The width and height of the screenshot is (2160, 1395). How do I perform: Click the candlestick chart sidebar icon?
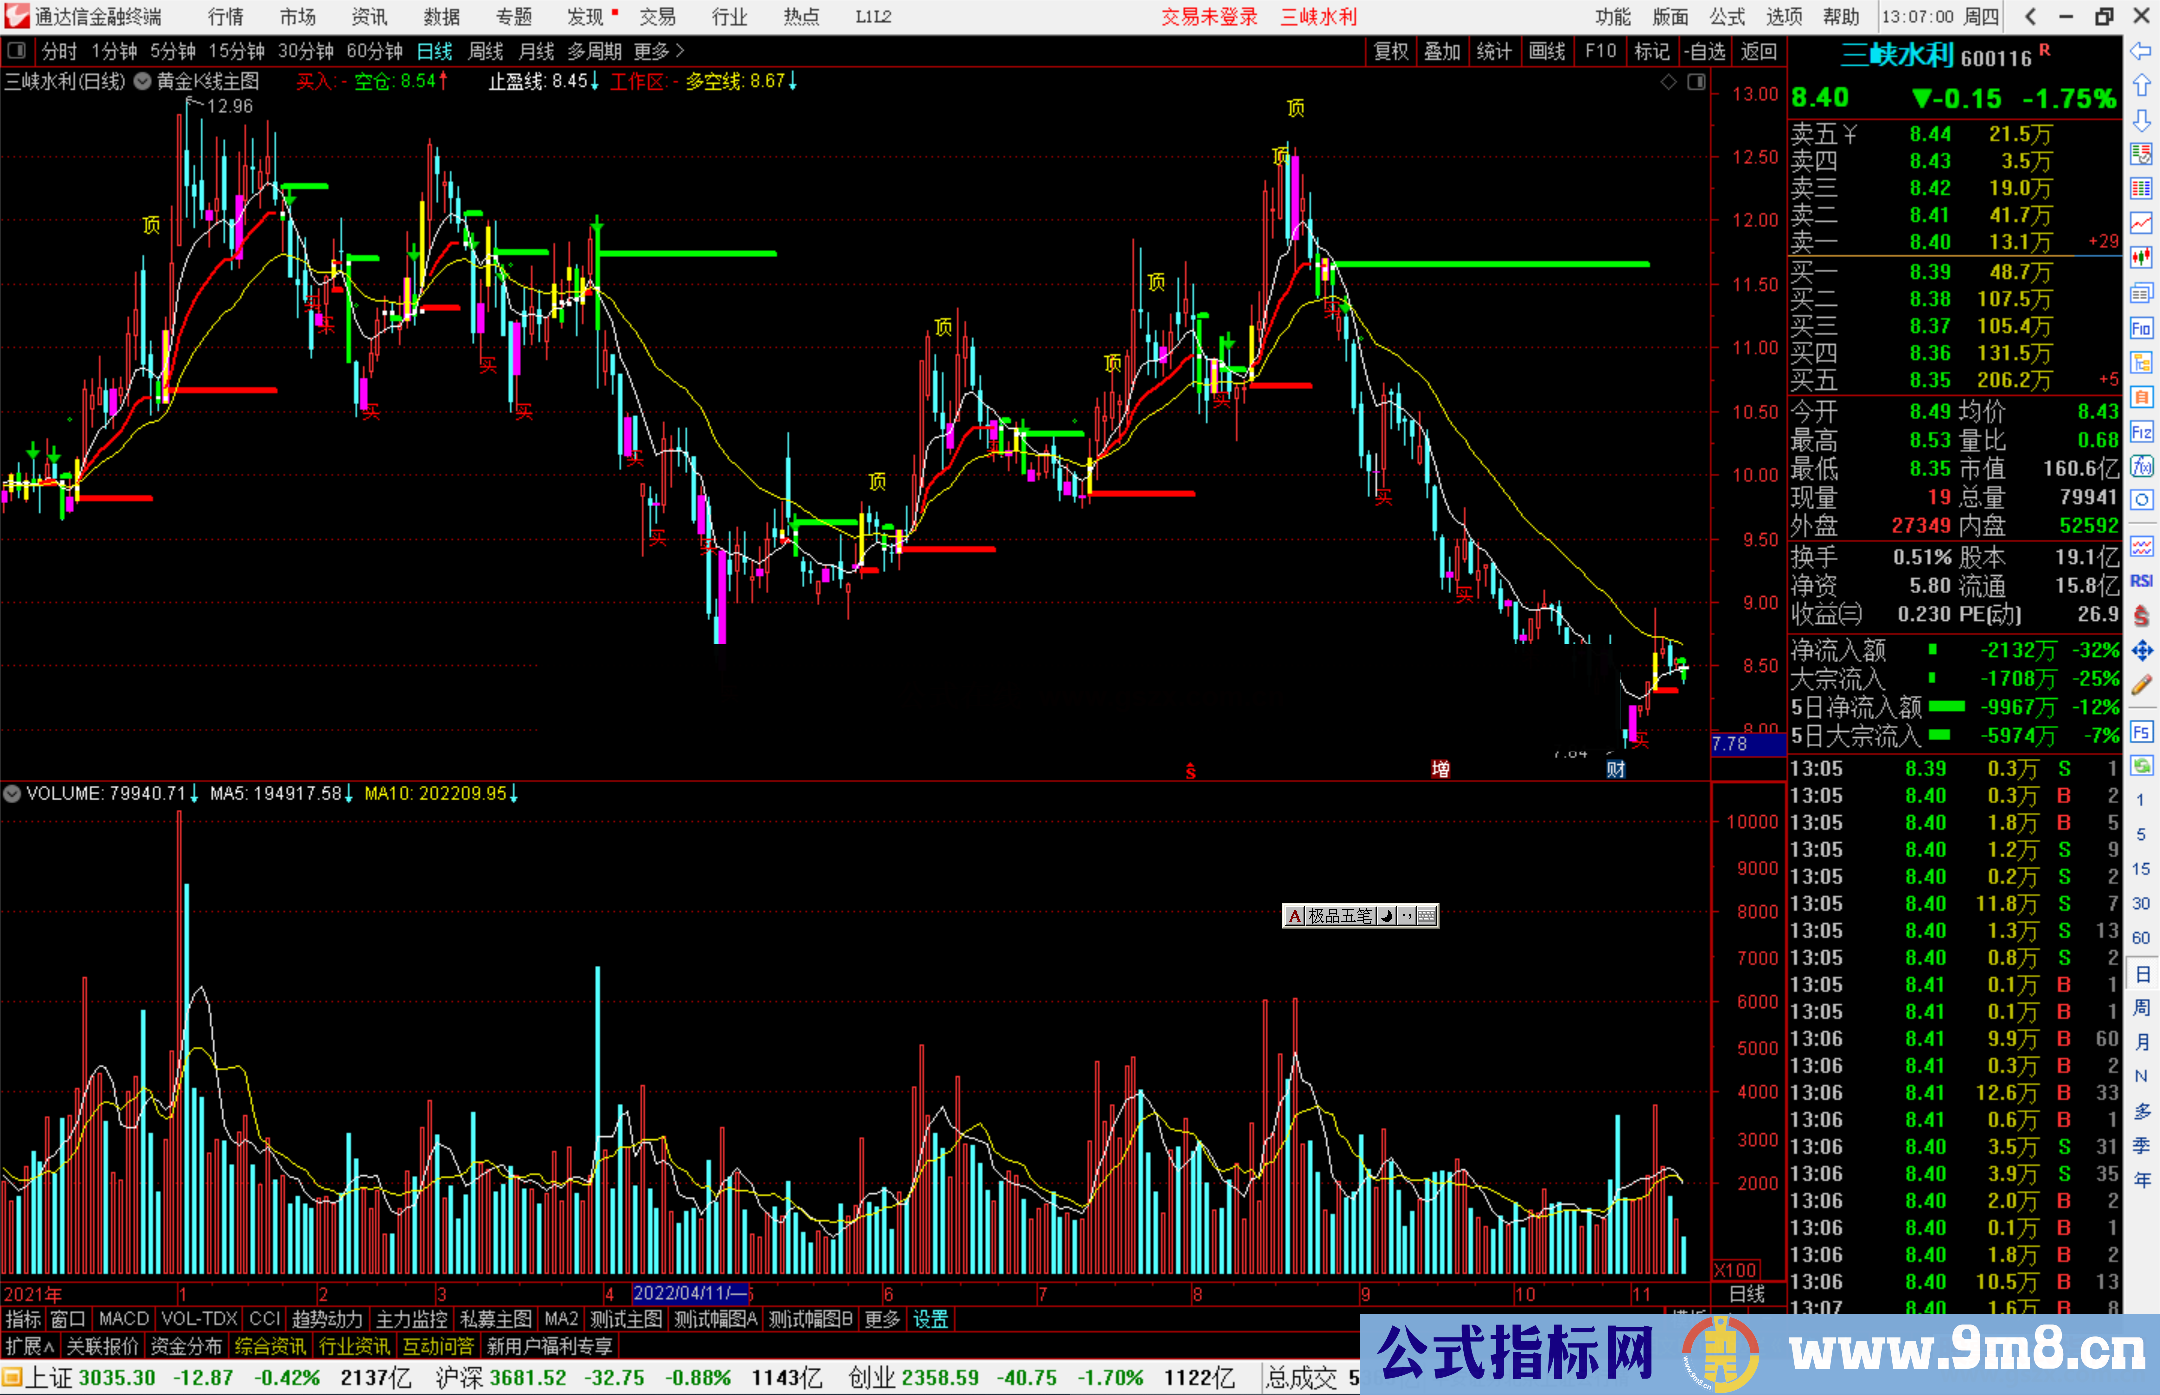(2141, 258)
